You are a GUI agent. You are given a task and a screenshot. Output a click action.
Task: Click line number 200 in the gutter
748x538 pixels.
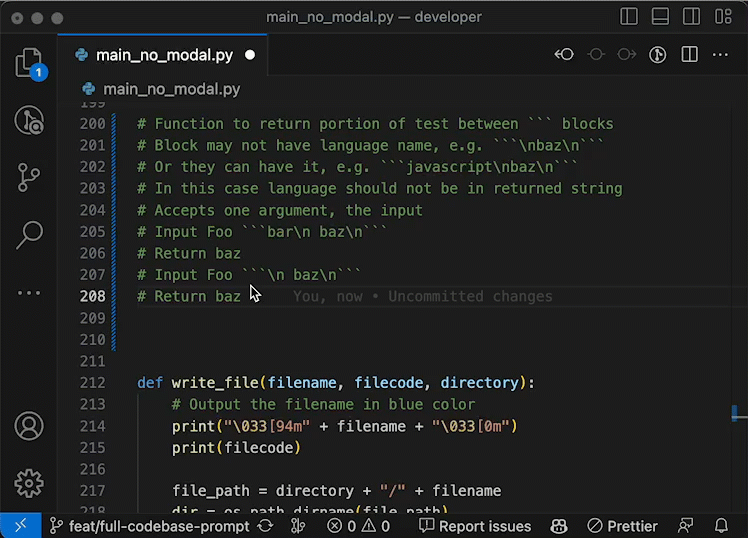point(93,124)
